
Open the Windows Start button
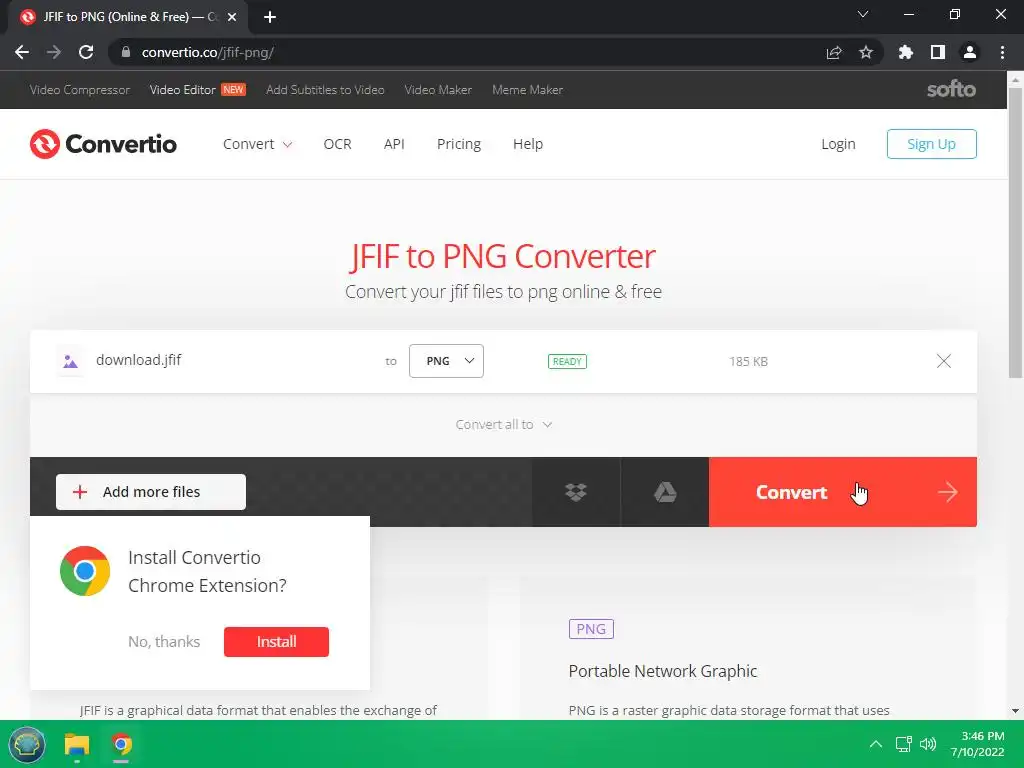(x=27, y=744)
